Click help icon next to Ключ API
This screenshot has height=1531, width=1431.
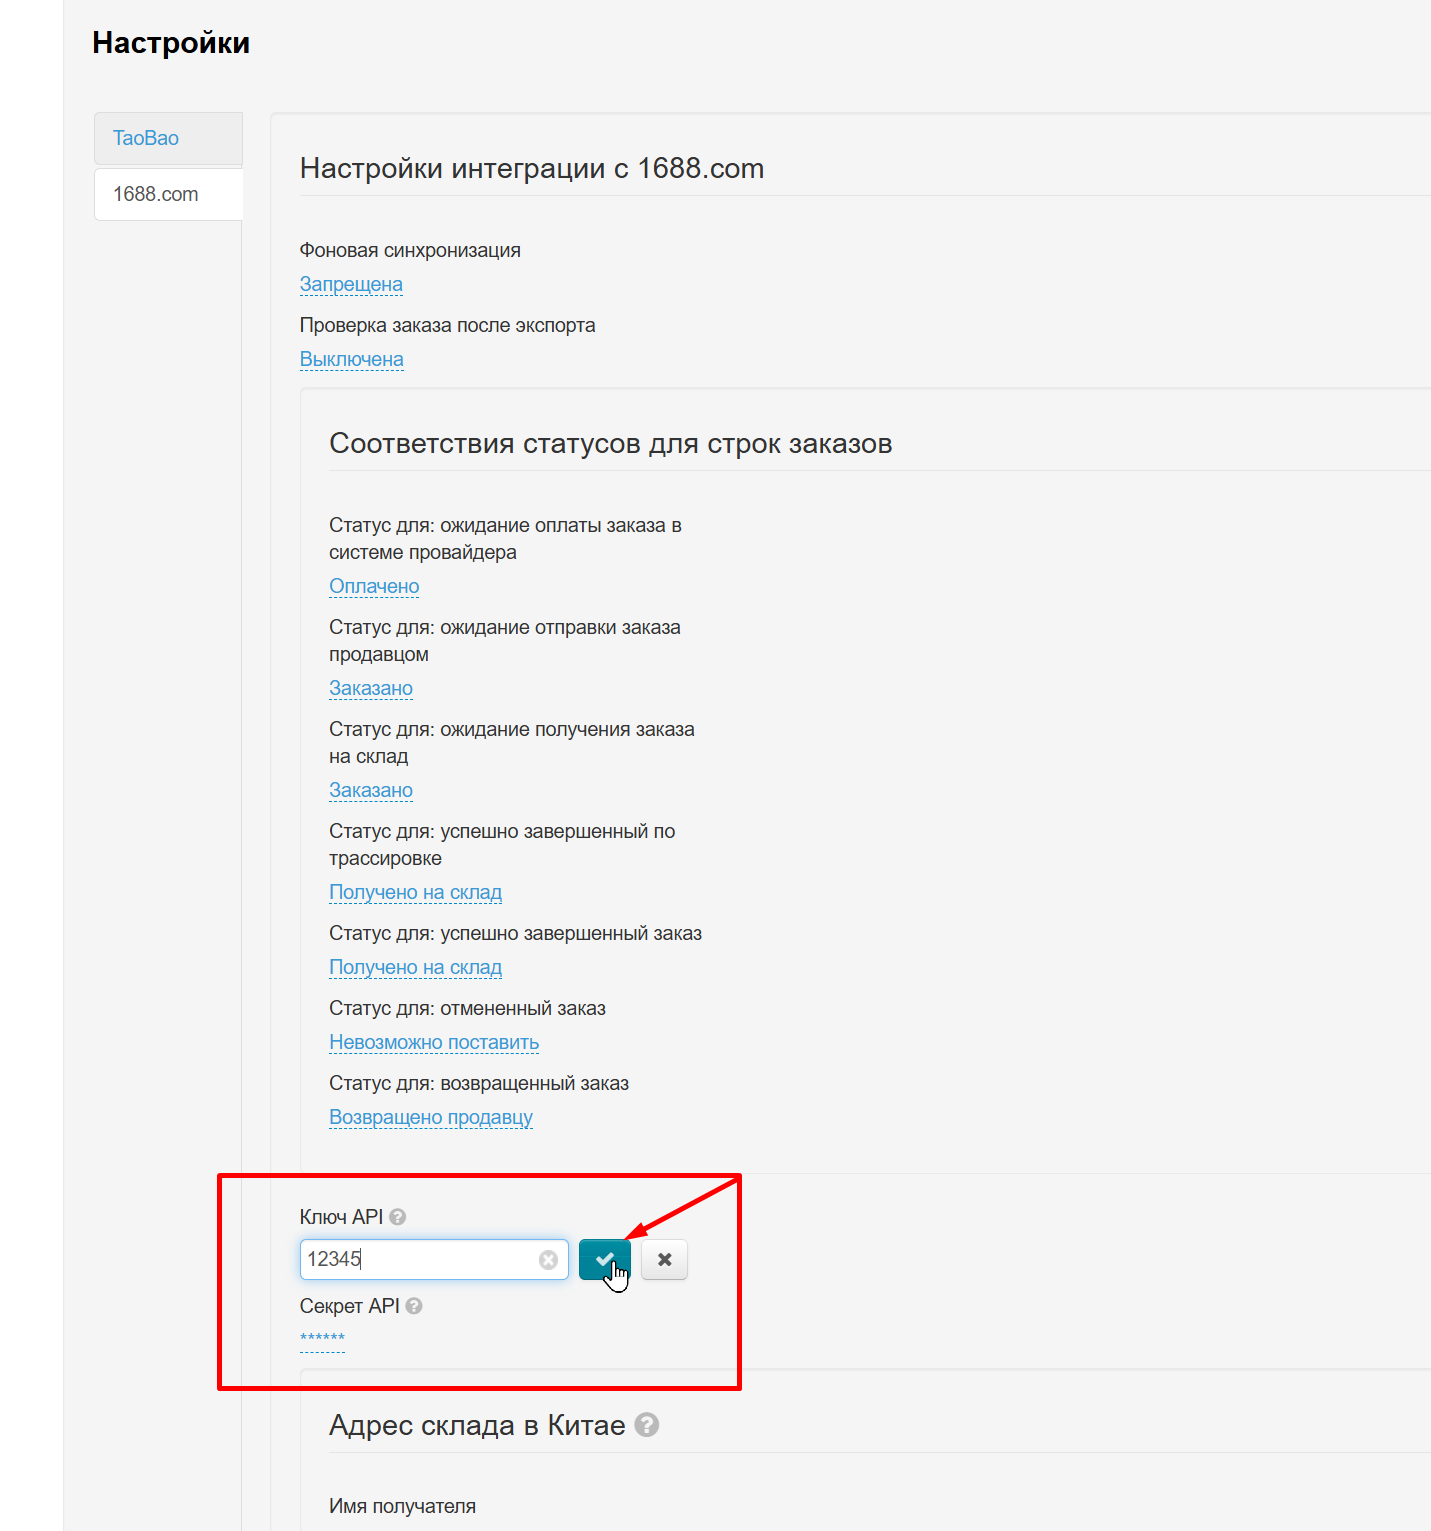(x=398, y=1217)
